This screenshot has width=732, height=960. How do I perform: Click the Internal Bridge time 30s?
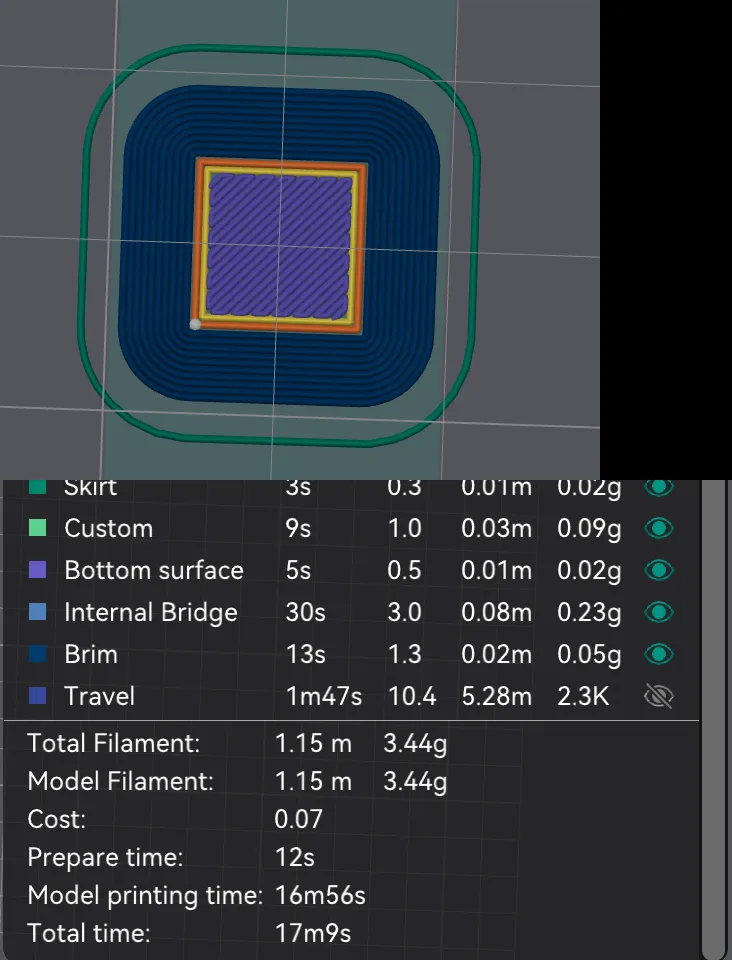coord(305,612)
